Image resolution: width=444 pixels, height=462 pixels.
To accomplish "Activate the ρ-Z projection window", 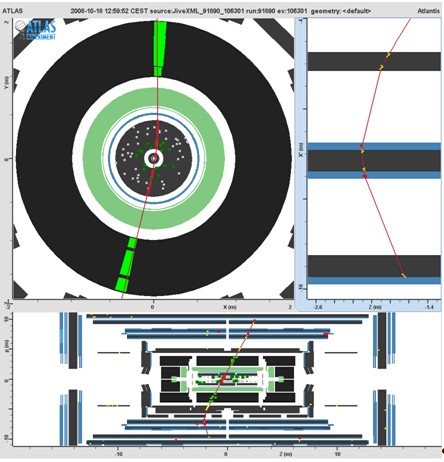I will pyautogui.click(x=227, y=379).
